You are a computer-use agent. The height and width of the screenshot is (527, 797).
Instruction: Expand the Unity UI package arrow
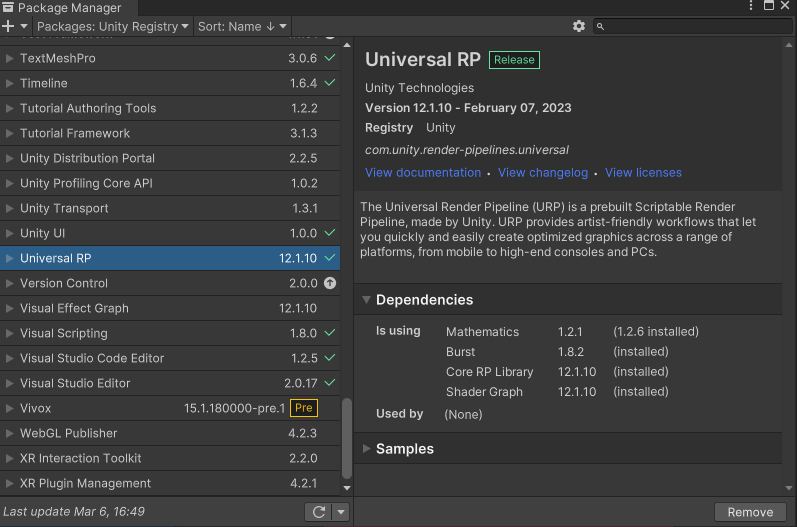click(9, 233)
